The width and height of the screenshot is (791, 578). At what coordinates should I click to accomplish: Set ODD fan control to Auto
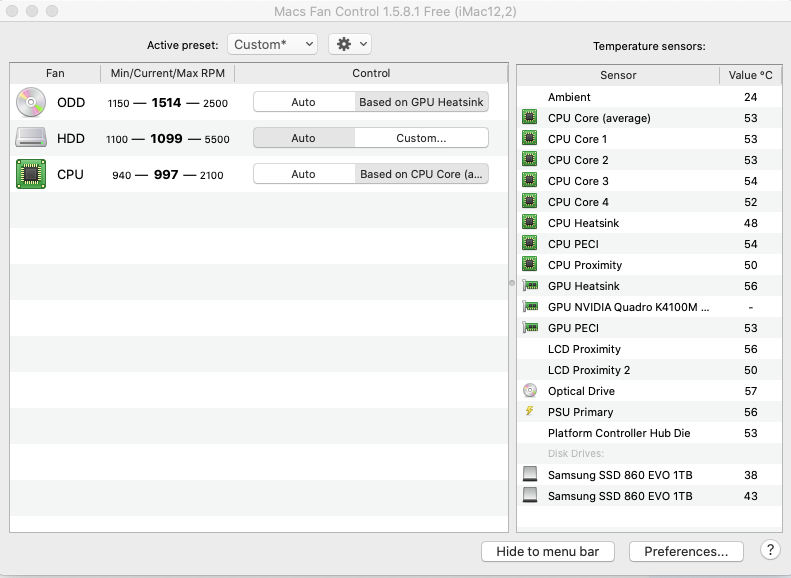303,102
